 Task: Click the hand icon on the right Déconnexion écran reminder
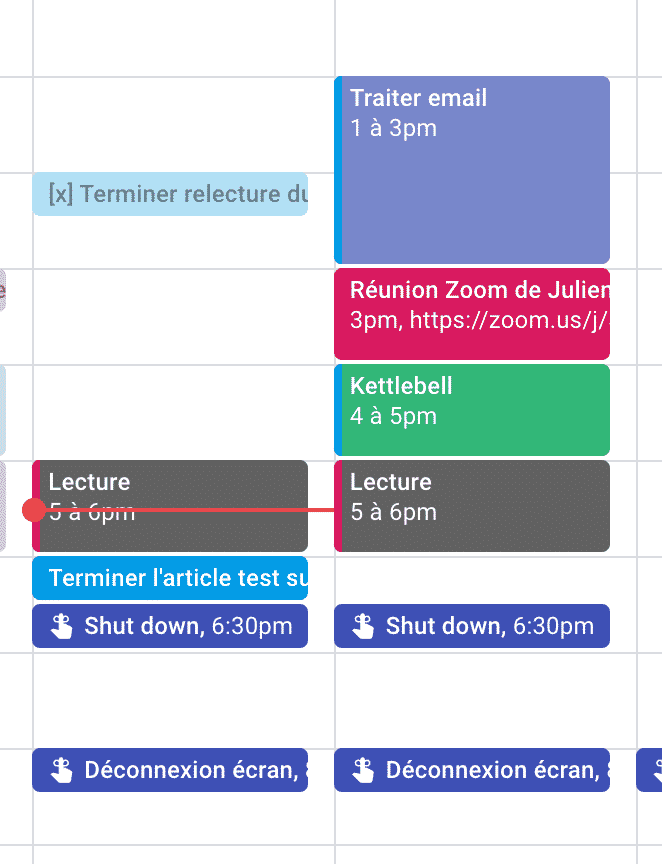pyautogui.click(x=364, y=770)
